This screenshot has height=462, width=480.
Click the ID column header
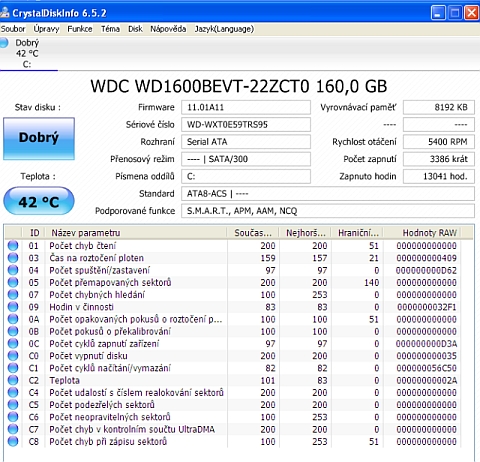(x=35, y=233)
